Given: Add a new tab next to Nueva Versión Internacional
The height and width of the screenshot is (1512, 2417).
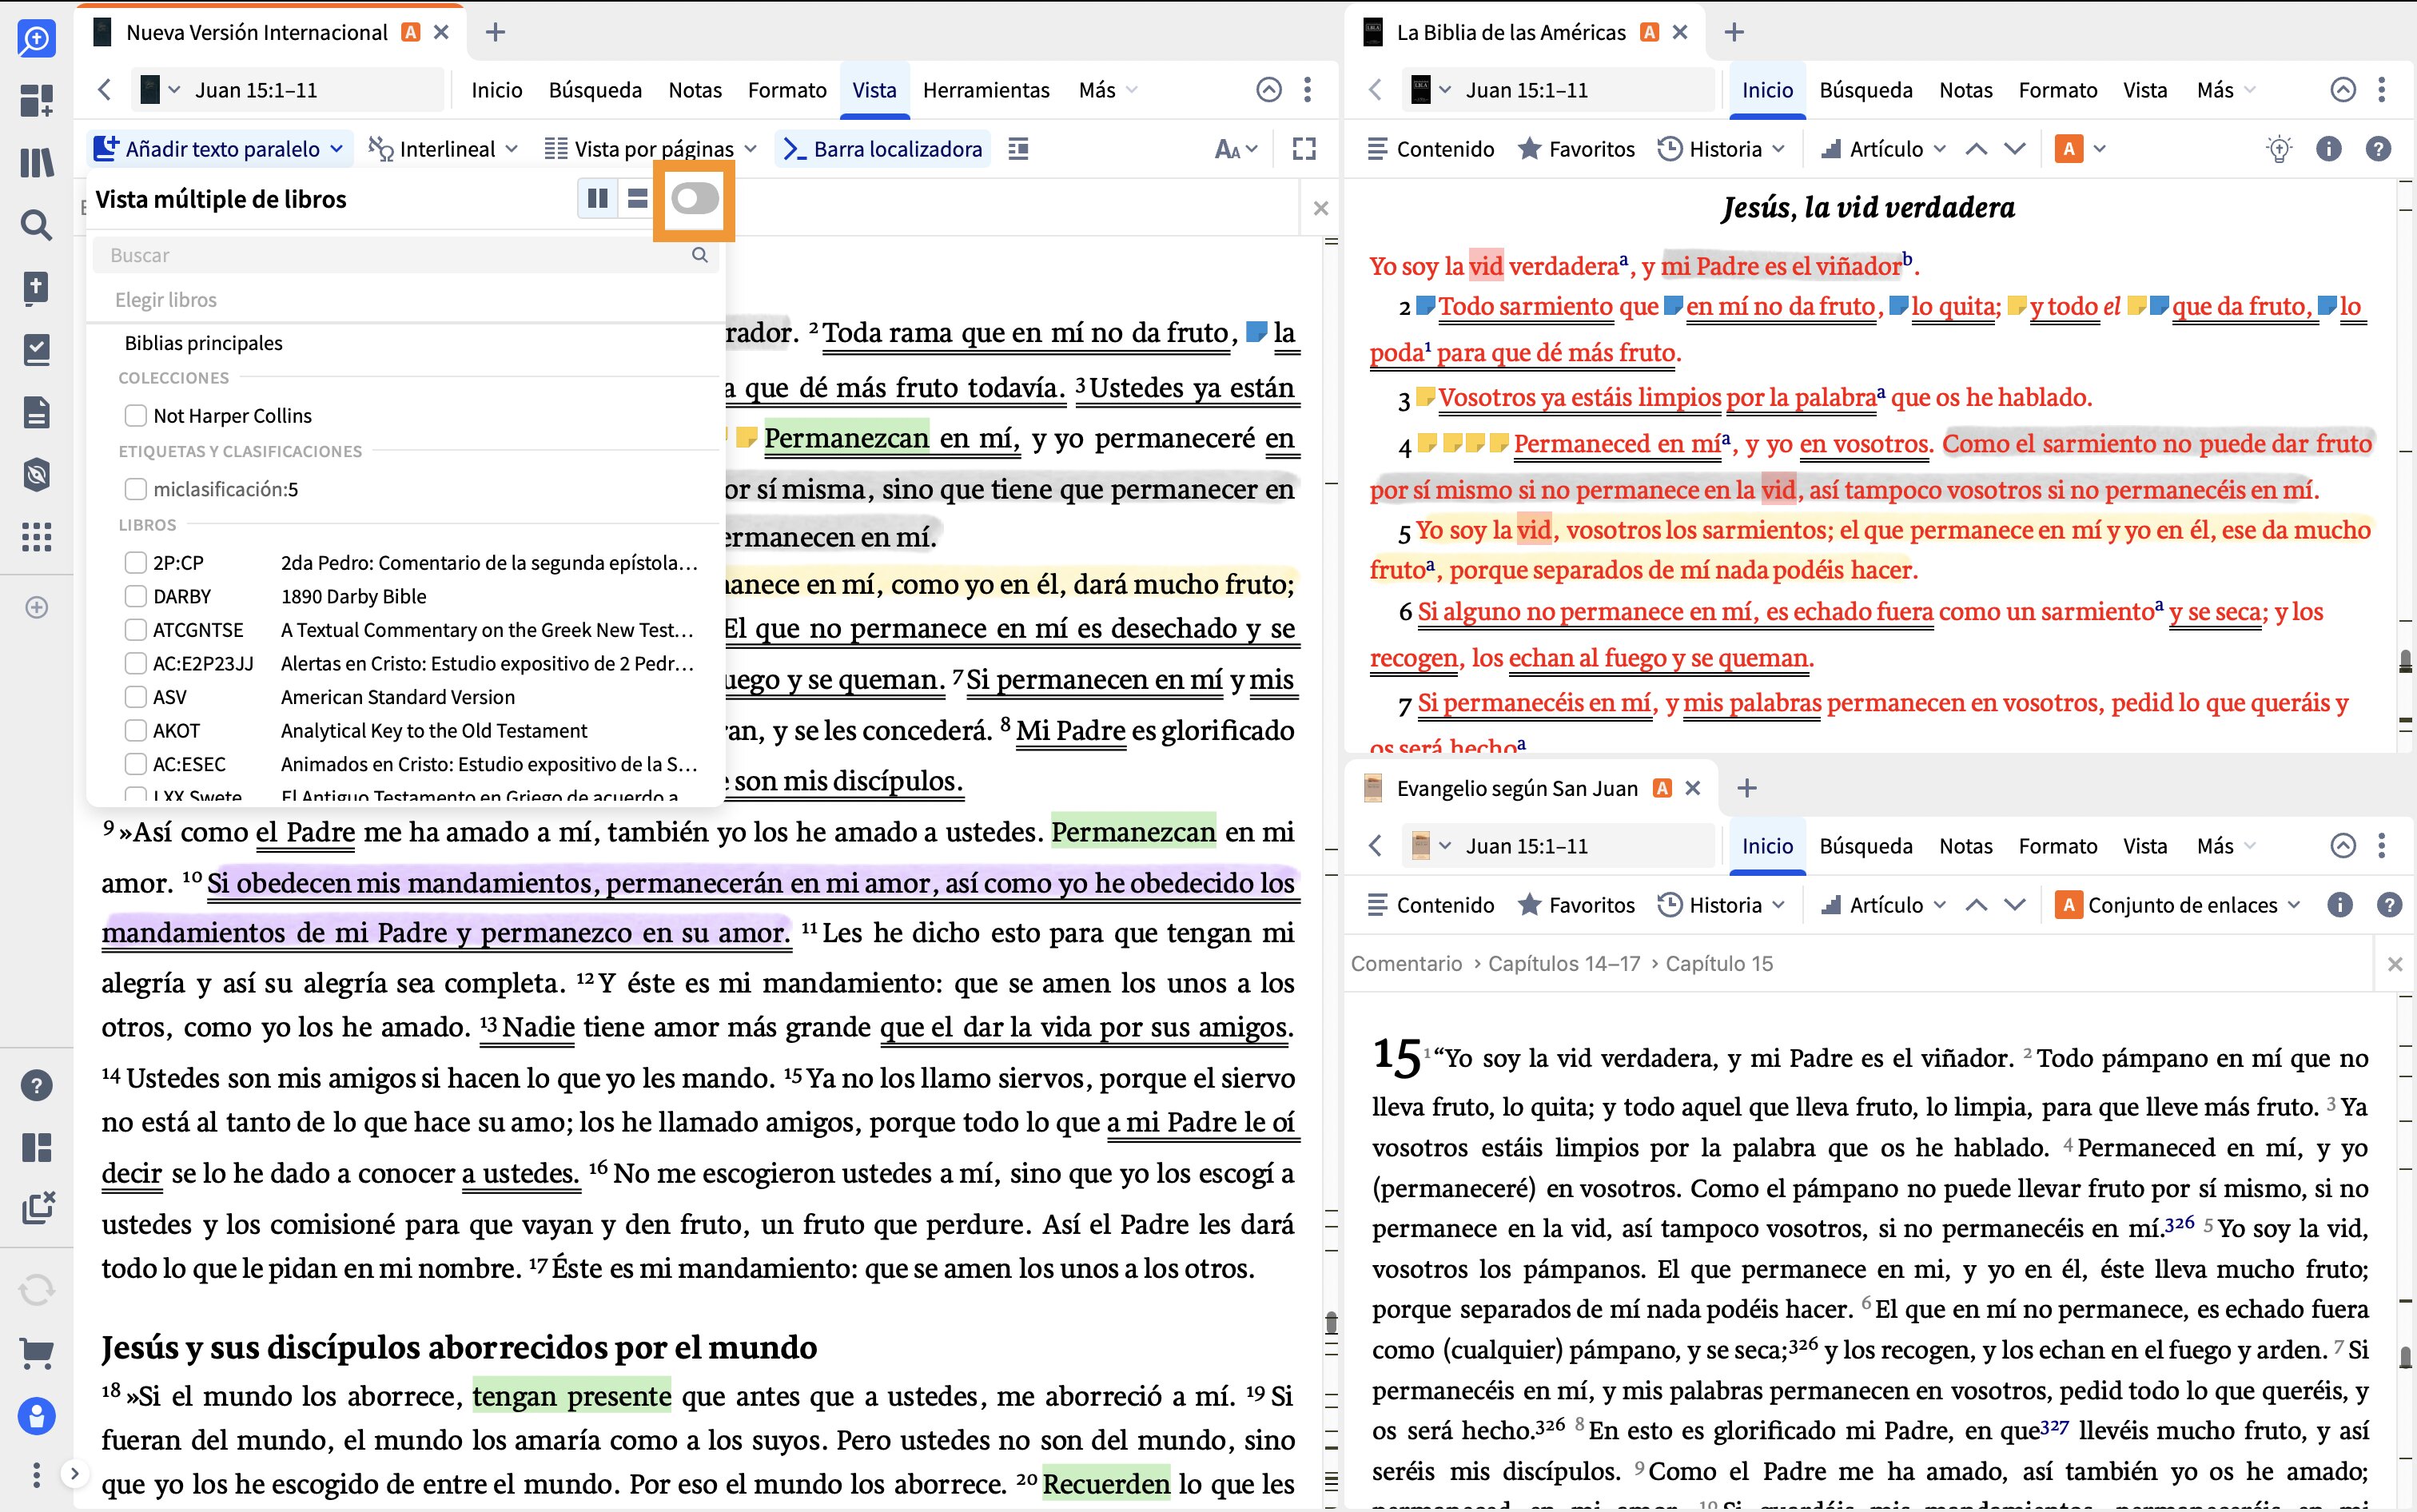Looking at the screenshot, I should 495,32.
